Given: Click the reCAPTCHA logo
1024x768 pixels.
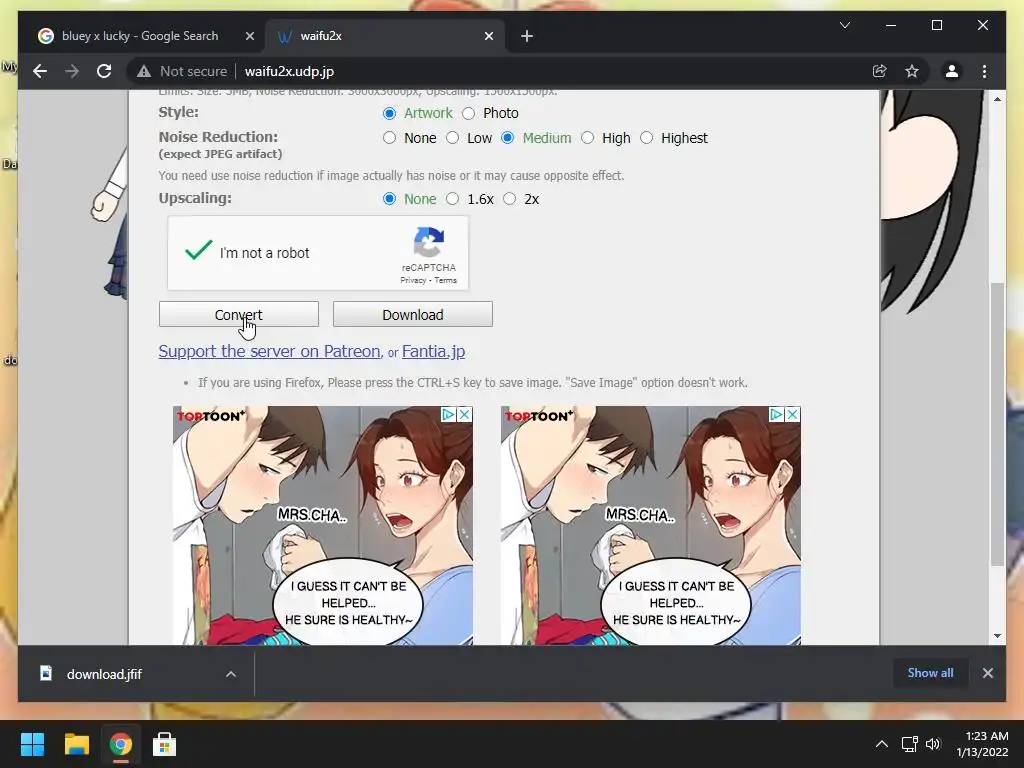Looking at the screenshot, I should [428, 242].
